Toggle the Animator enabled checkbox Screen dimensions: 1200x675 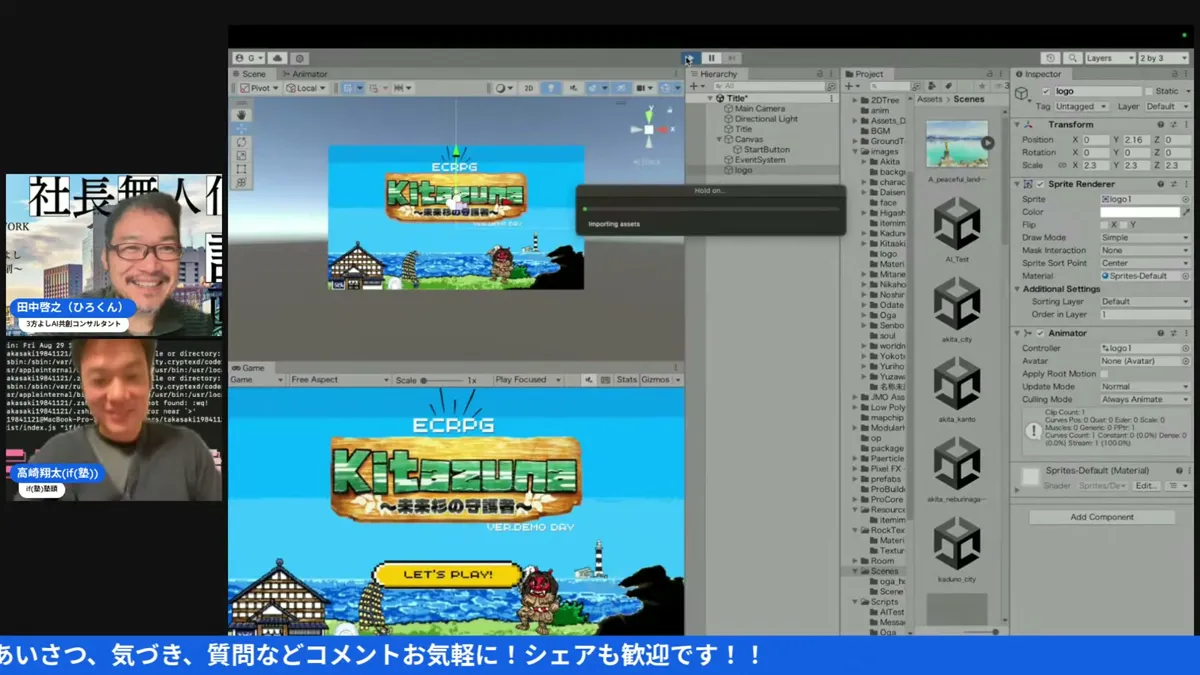point(1040,334)
